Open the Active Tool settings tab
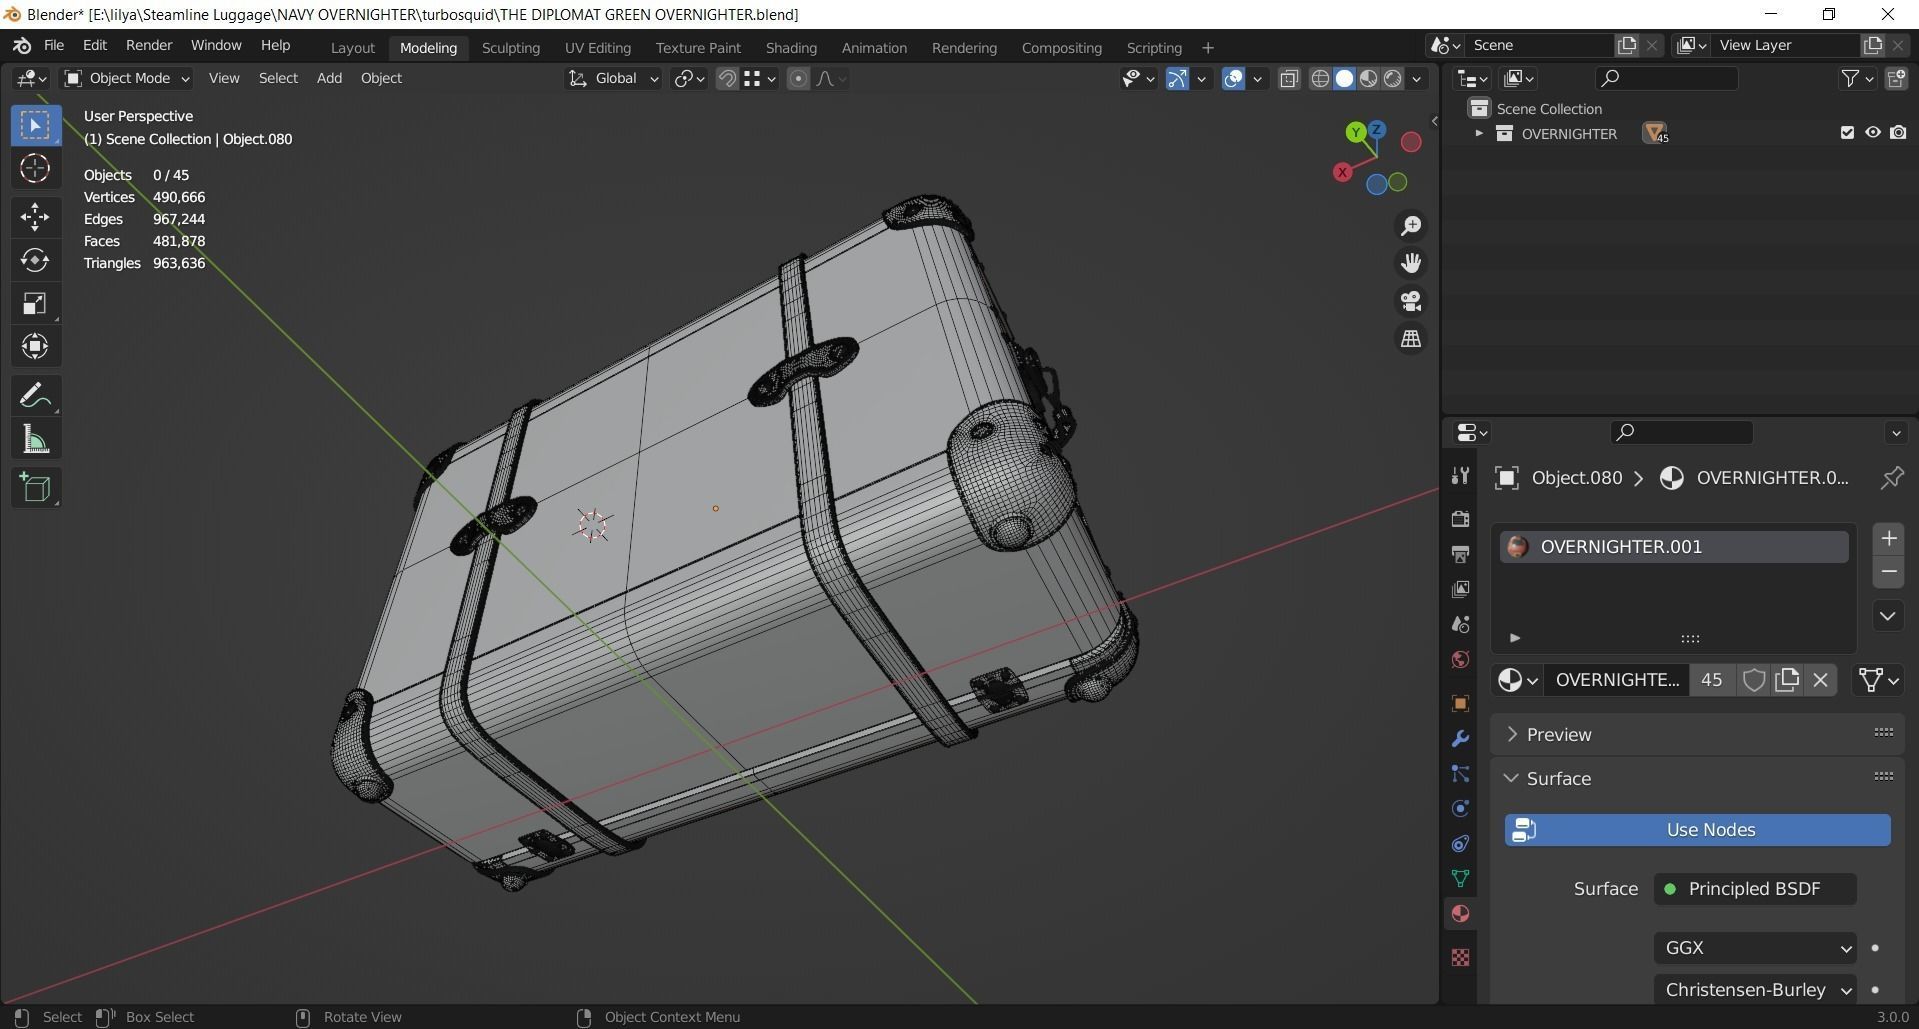The width and height of the screenshot is (1919, 1029). 1460,476
